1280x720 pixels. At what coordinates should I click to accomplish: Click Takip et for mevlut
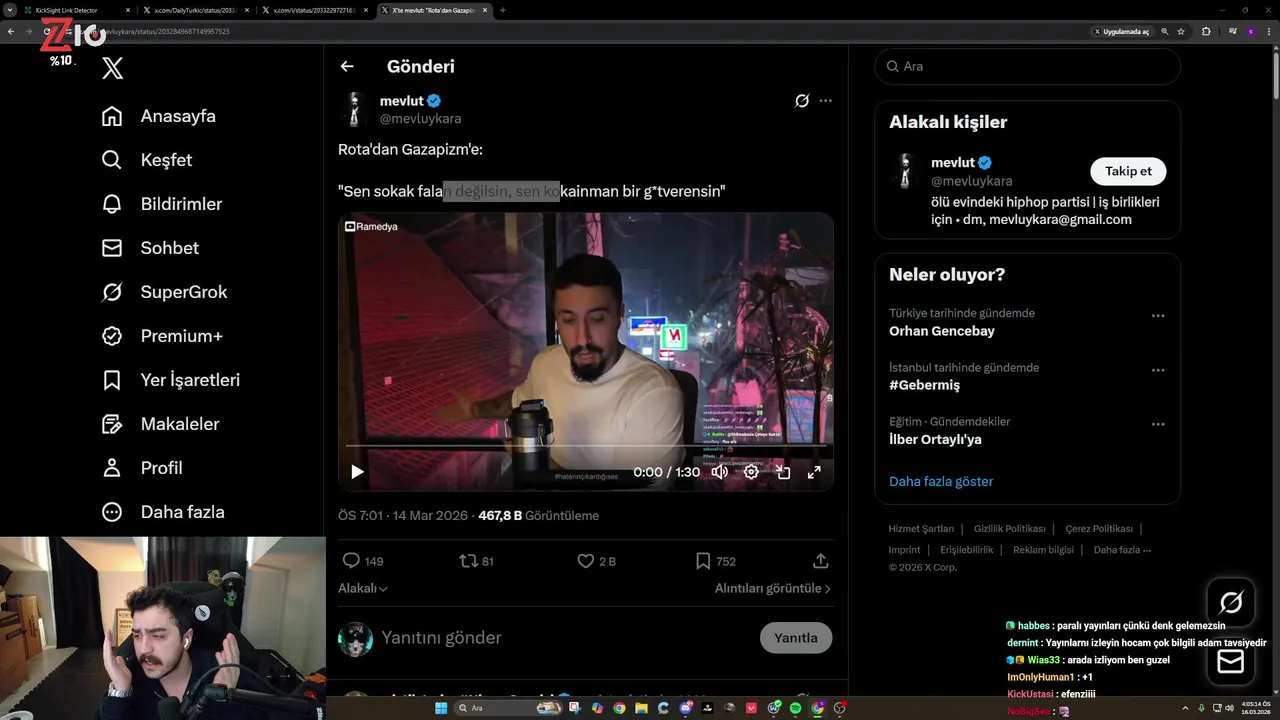[x=1128, y=171]
